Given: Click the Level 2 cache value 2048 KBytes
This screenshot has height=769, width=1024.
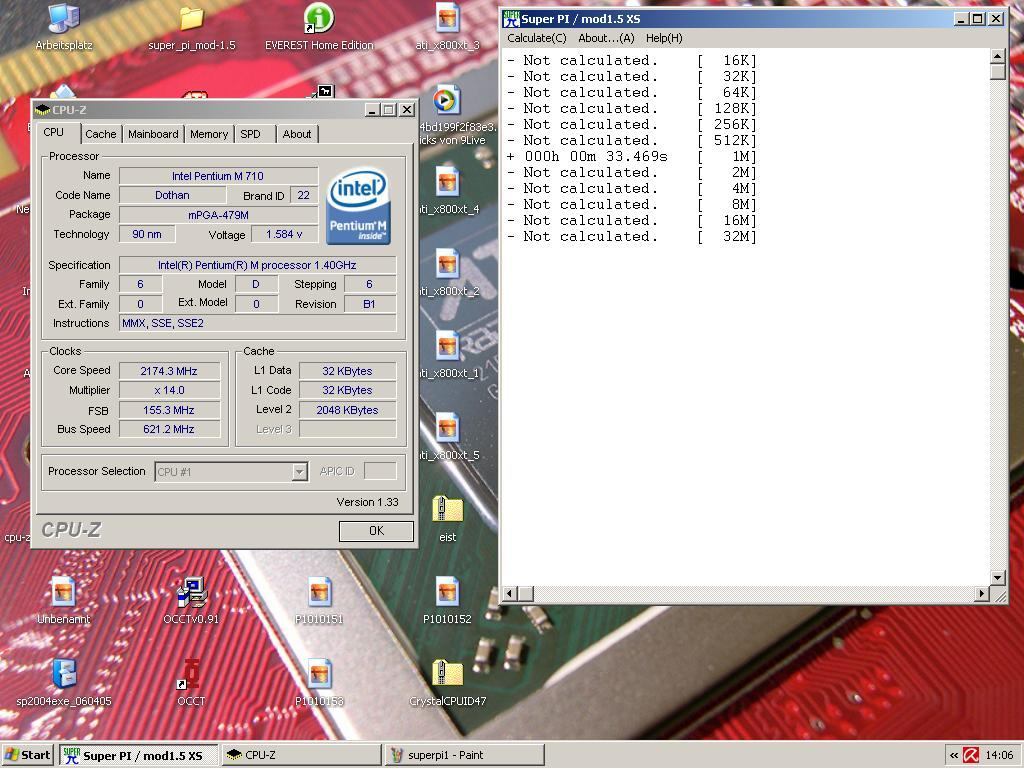Looking at the screenshot, I should pos(347,410).
